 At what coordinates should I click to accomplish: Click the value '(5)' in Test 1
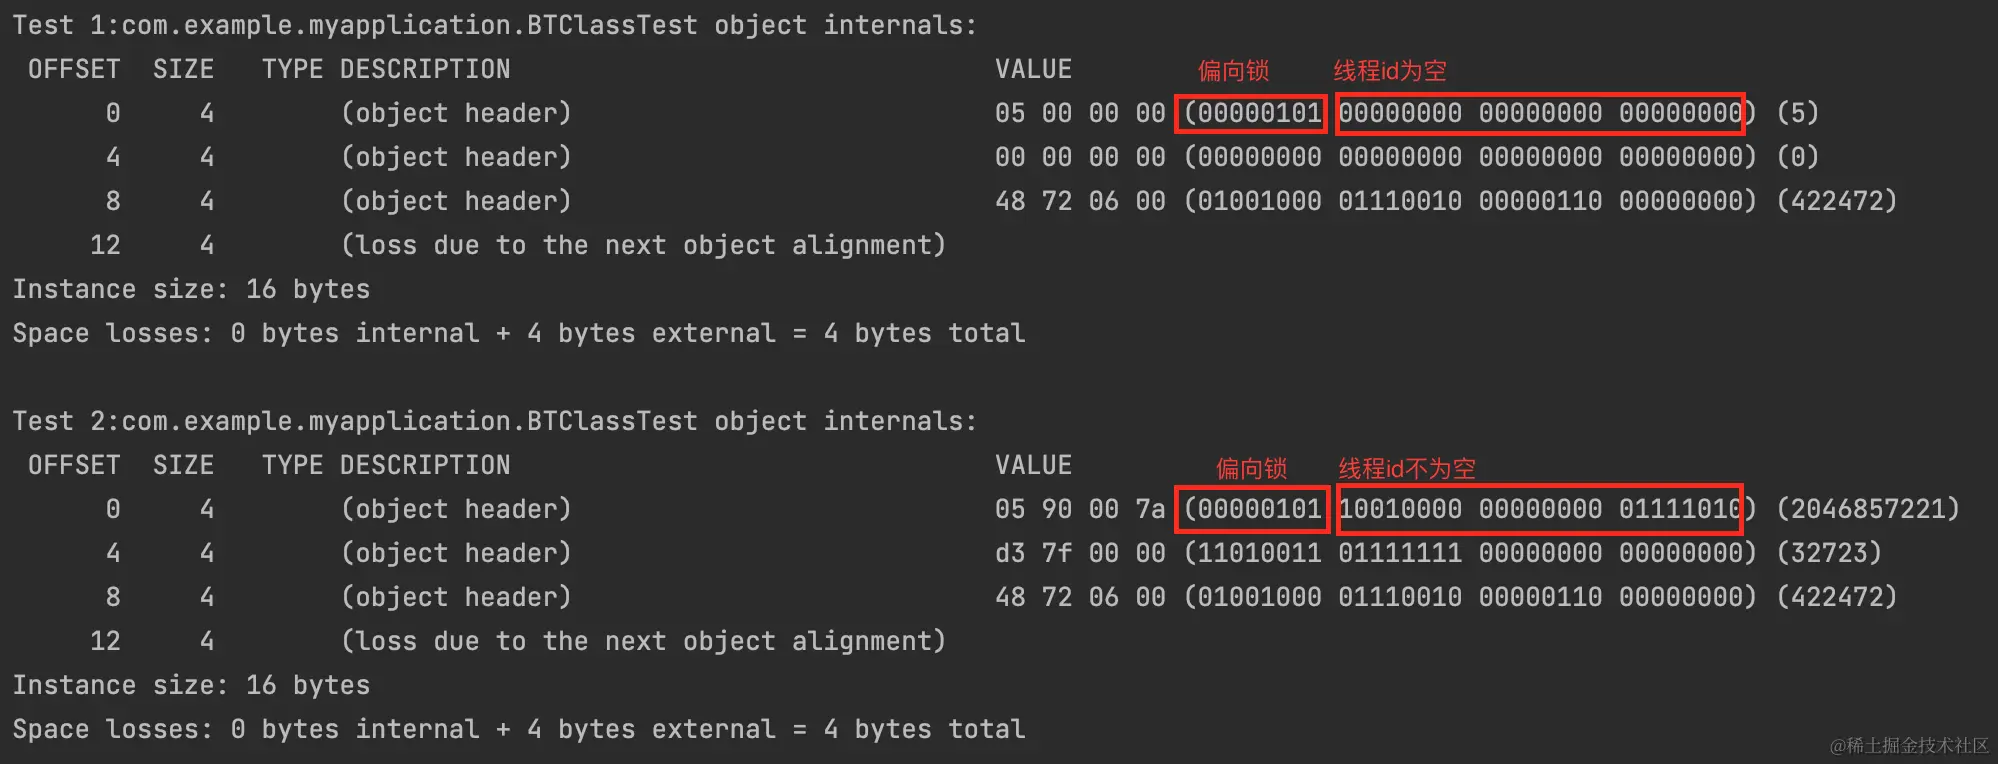1797,113
